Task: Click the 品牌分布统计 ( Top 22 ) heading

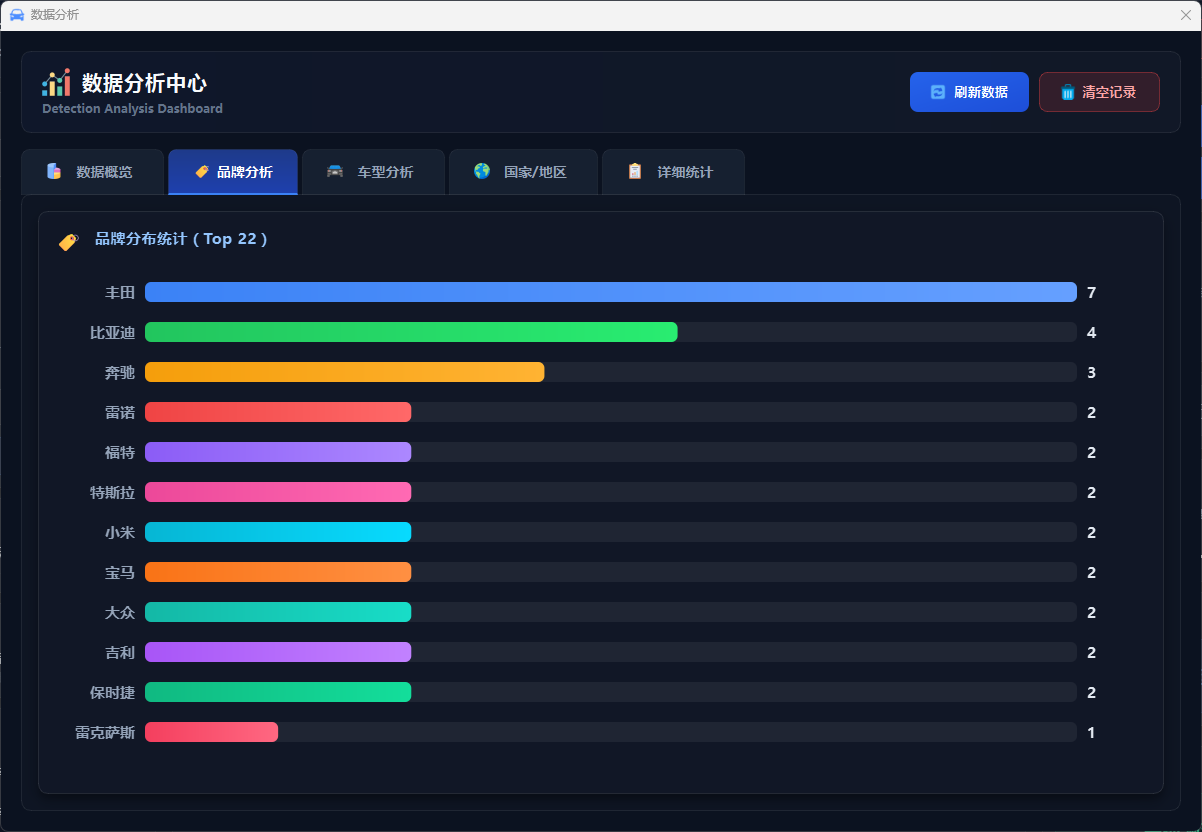Action: click(181, 239)
